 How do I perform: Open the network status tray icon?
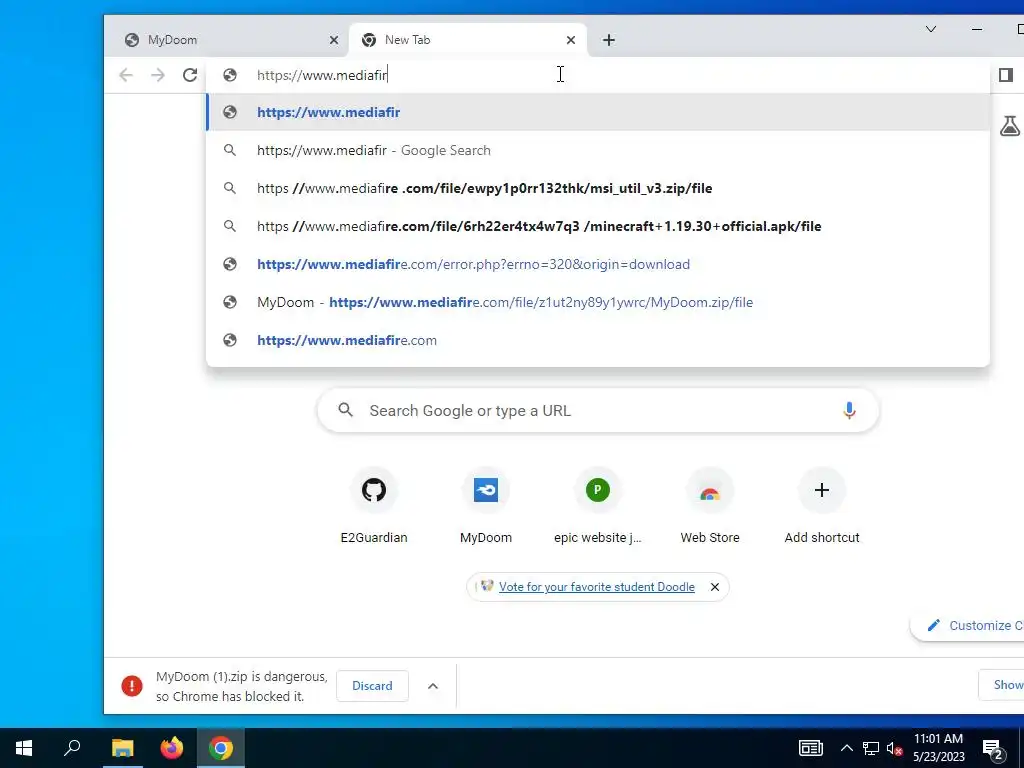point(871,748)
